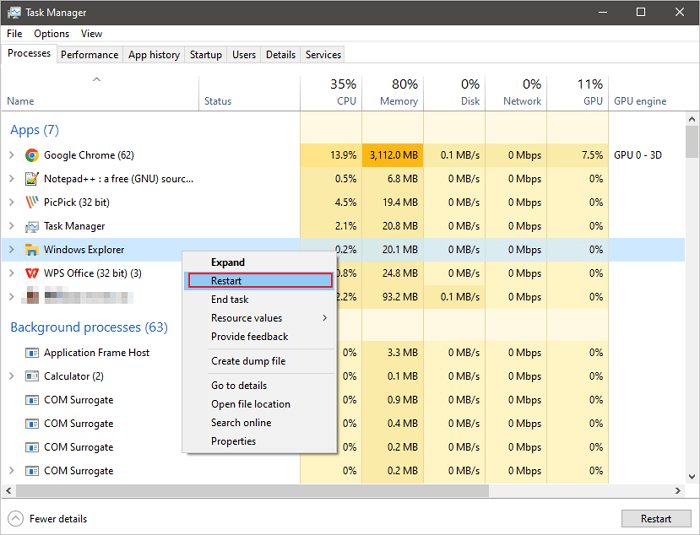Click the Windows Explorer folder icon
This screenshot has width=700, height=535.
click(x=32, y=250)
